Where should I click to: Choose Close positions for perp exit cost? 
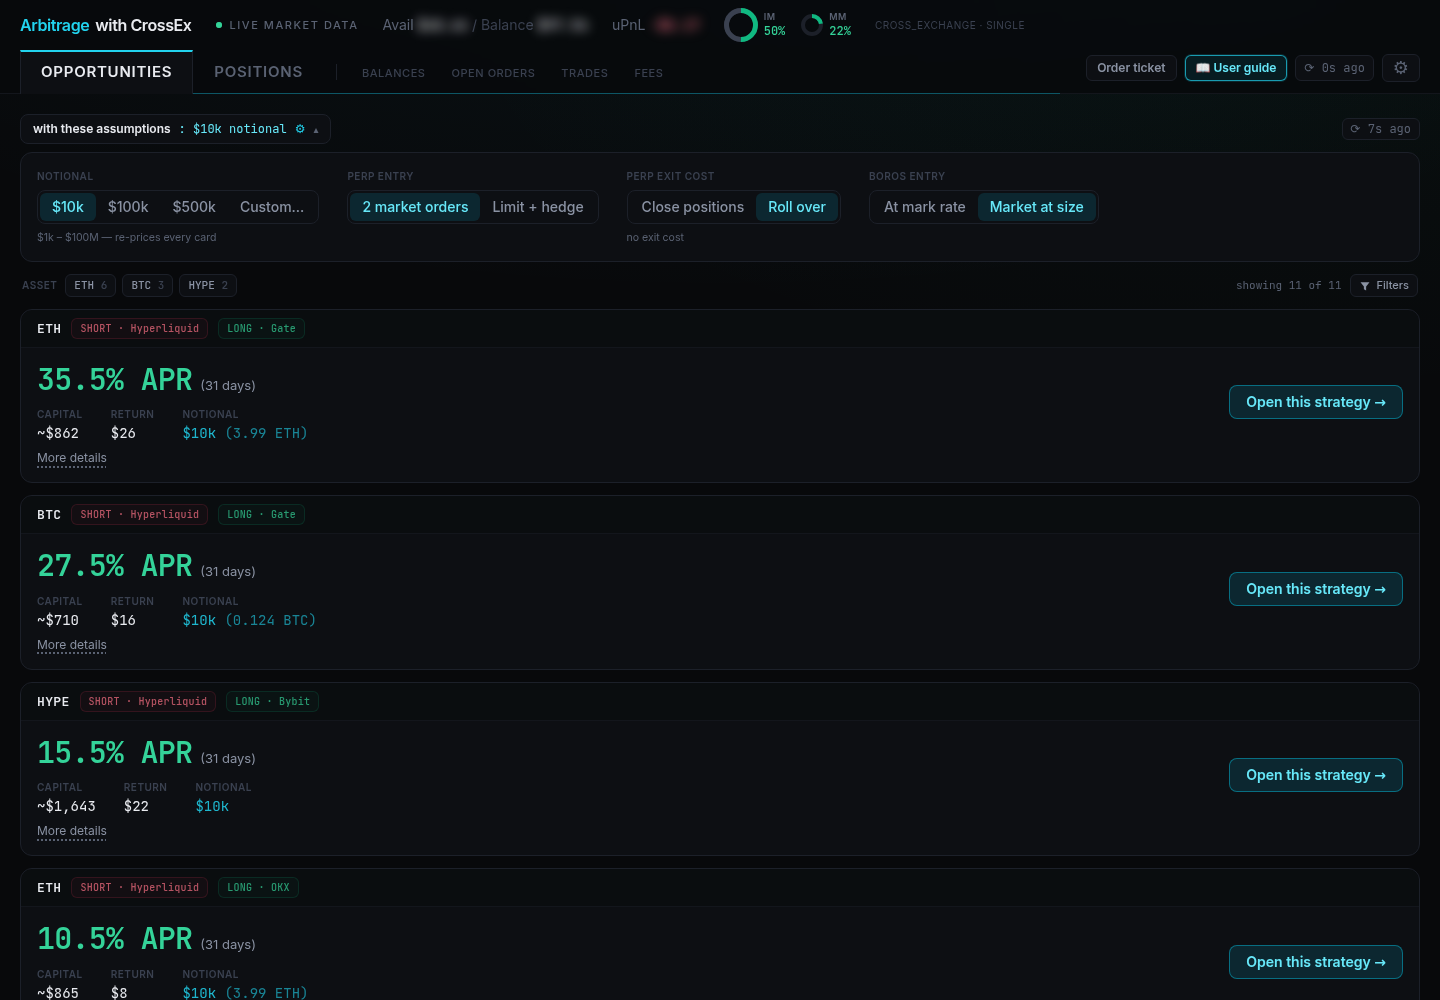[x=693, y=207]
